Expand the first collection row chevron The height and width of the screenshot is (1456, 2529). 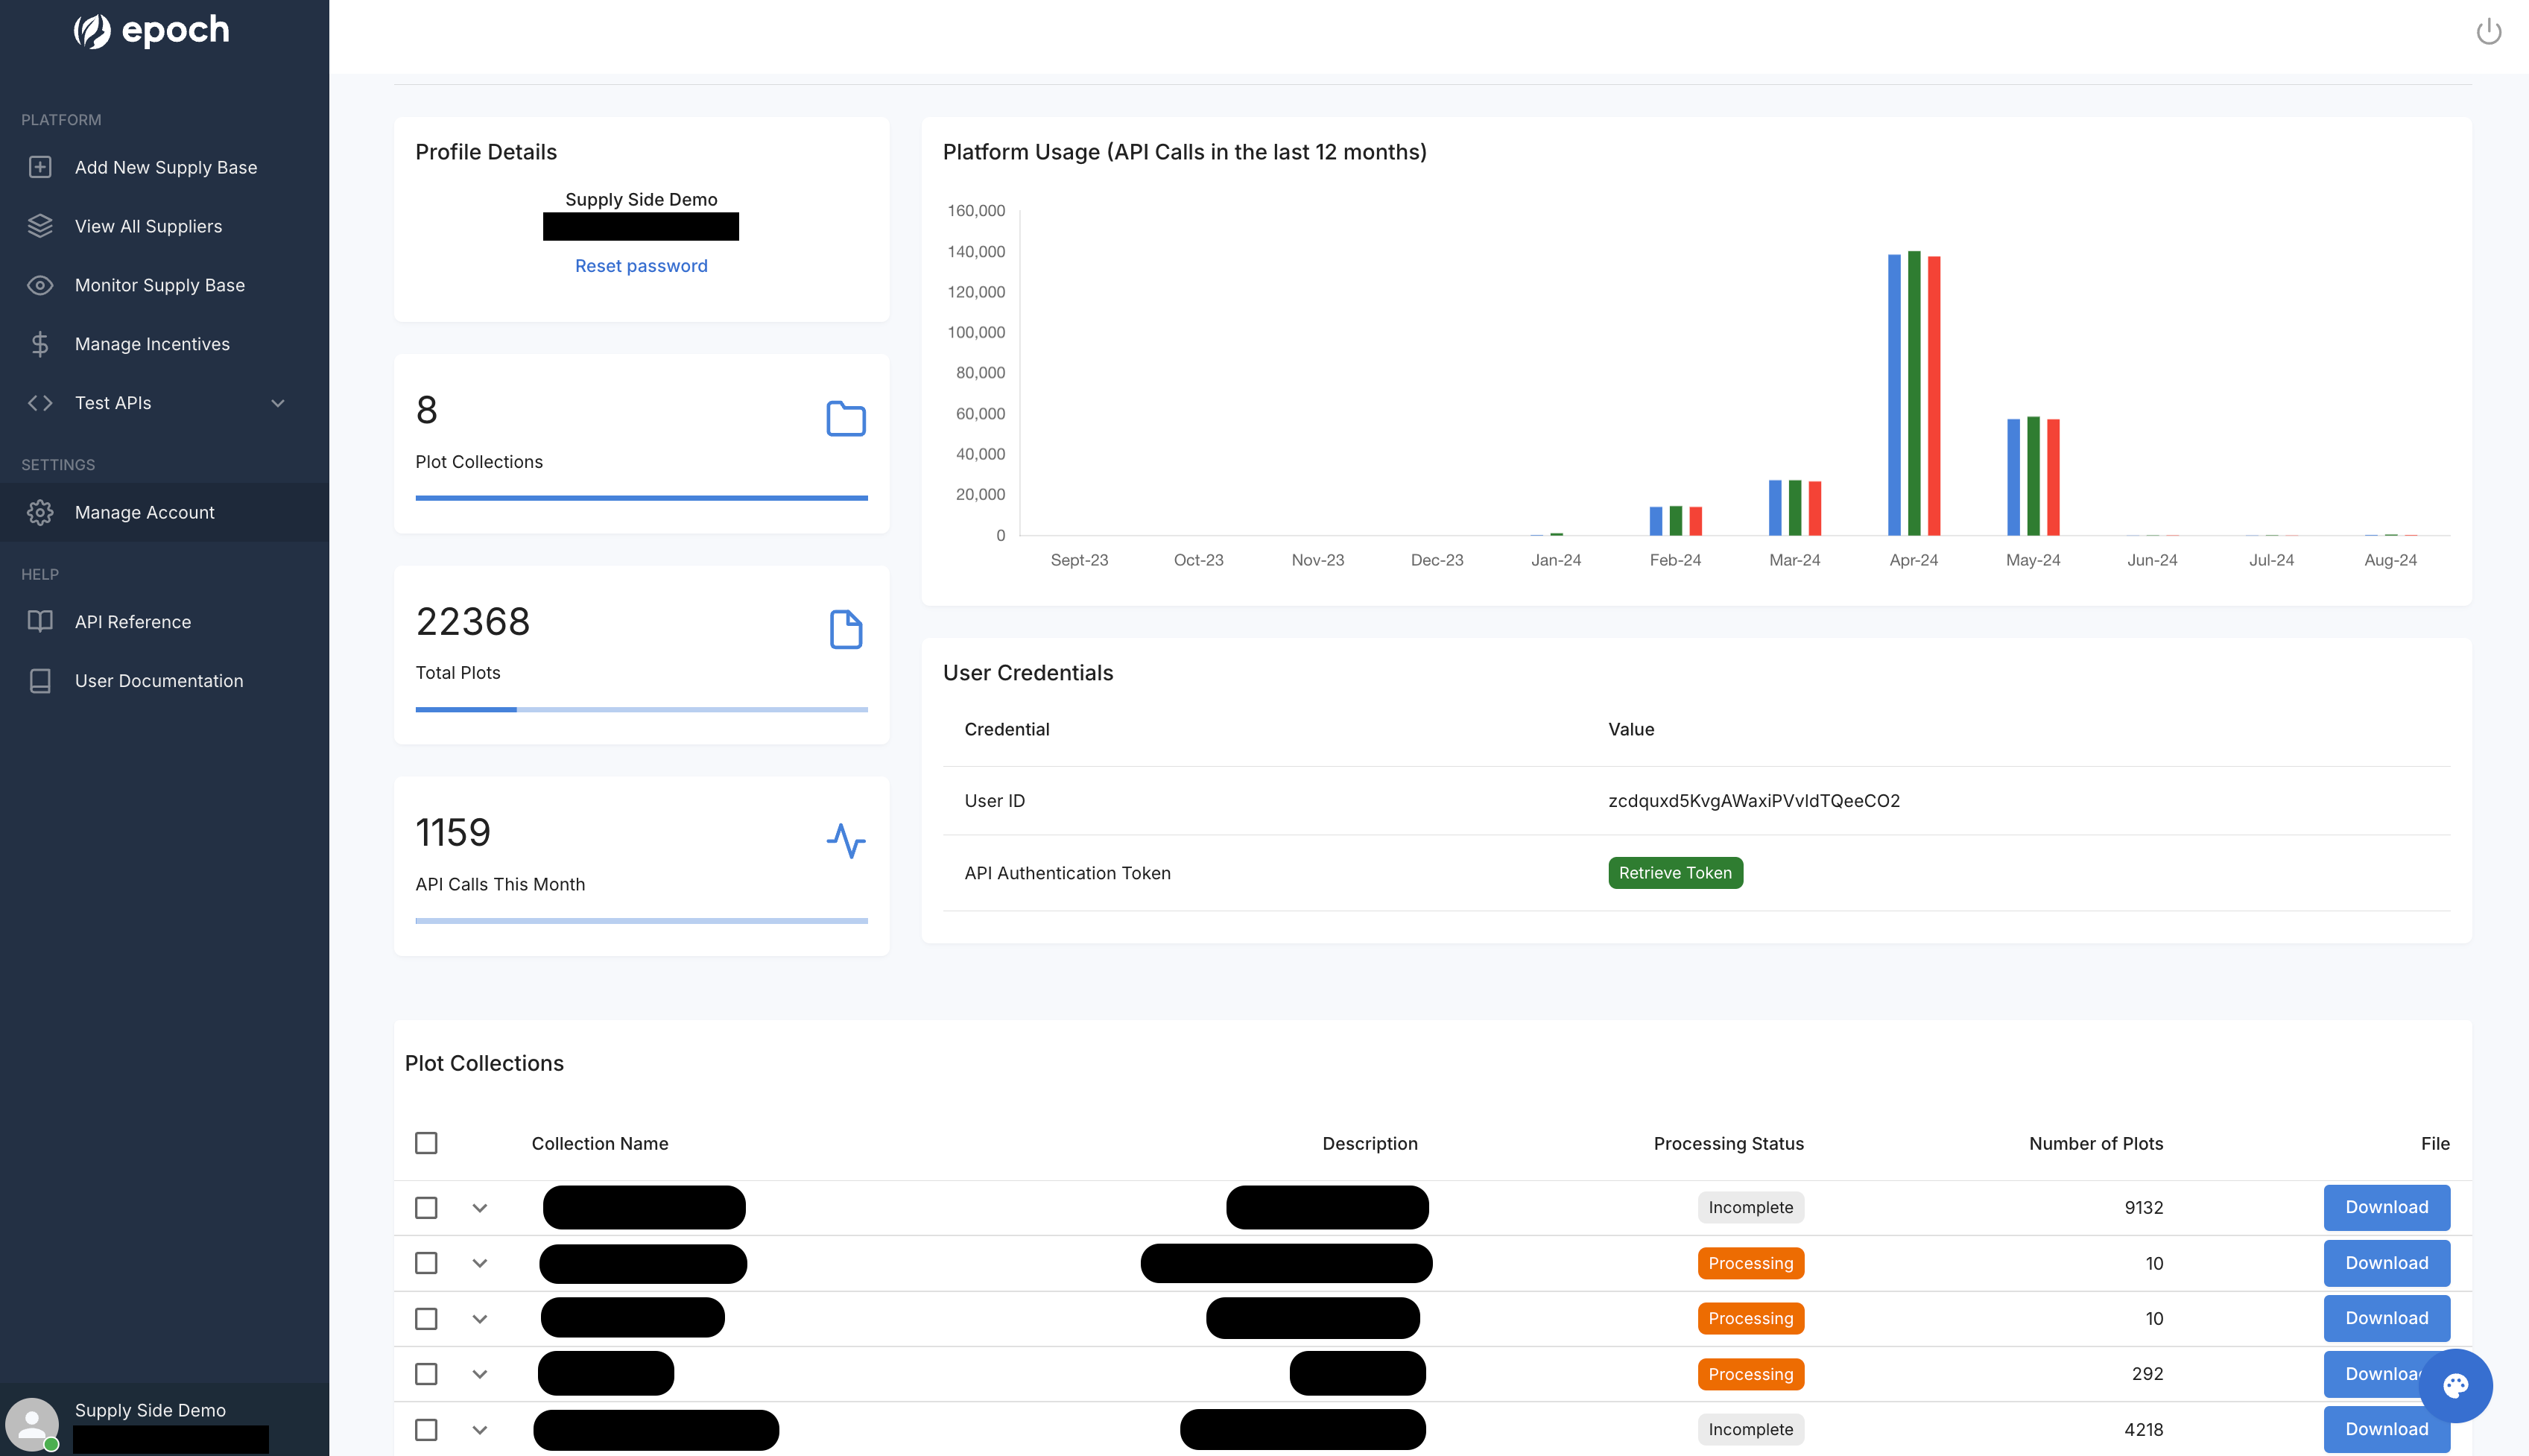(480, 1208)
